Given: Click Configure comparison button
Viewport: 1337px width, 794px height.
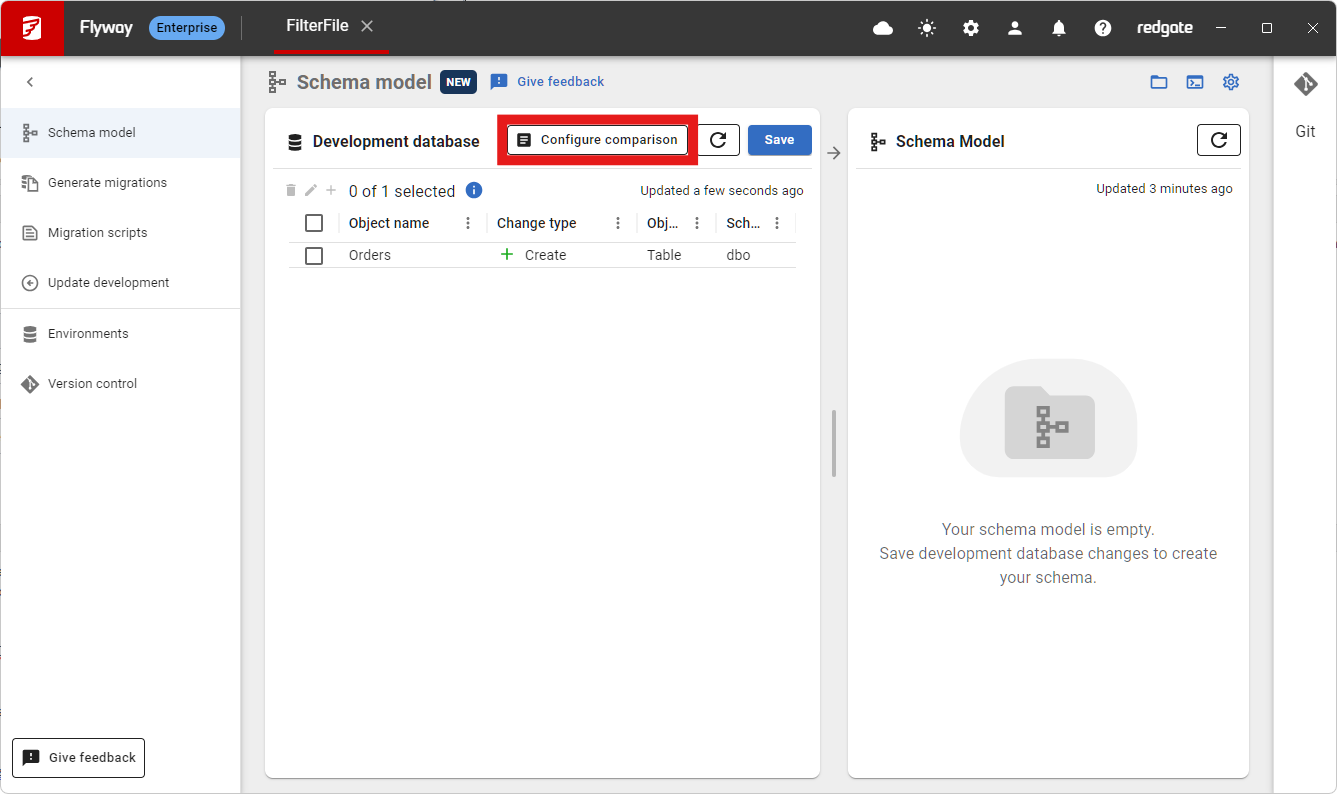Looking at the screenshot, I should coord(597,140).
